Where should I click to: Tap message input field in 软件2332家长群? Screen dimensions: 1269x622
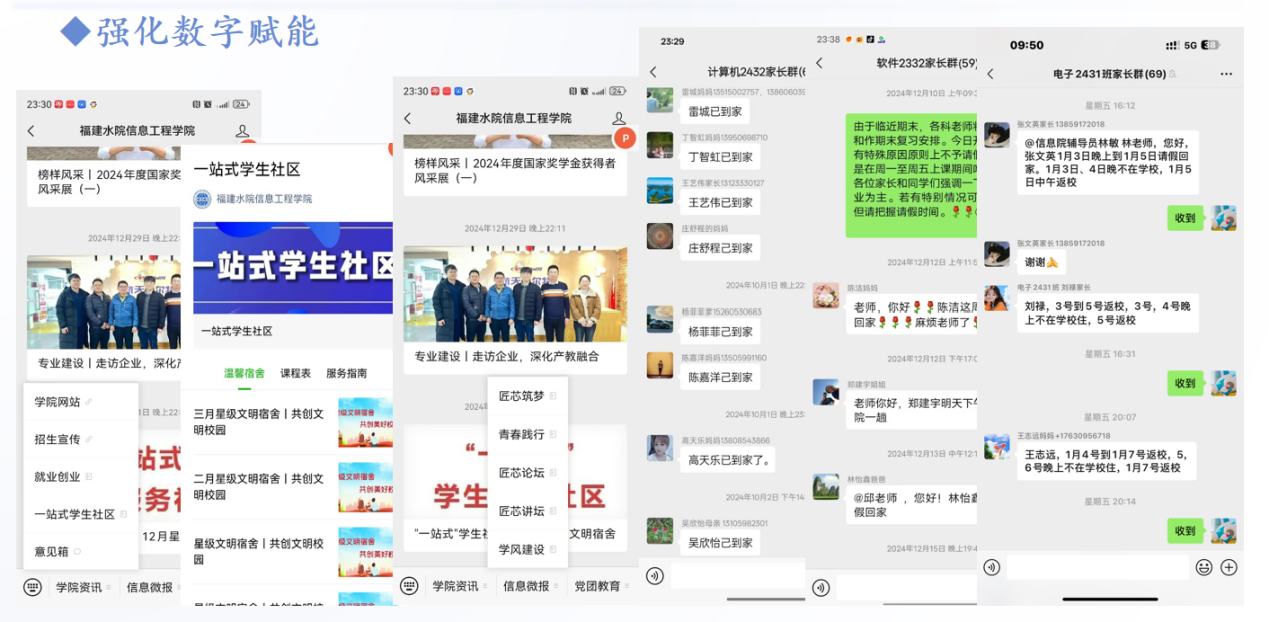click(x=906, y=588)
